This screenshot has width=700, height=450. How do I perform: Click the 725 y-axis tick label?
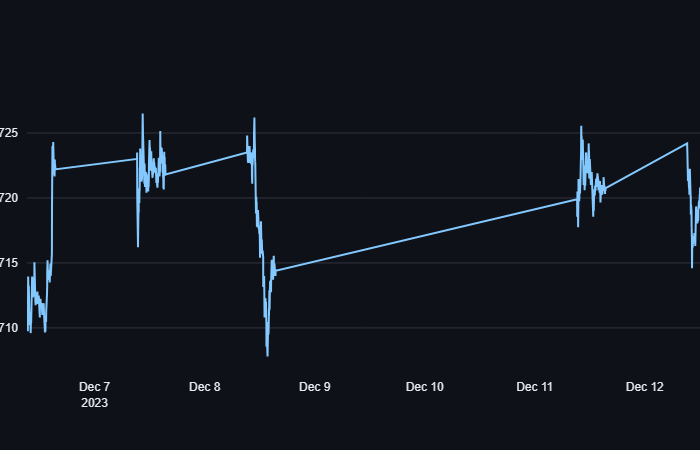(8, 133)
